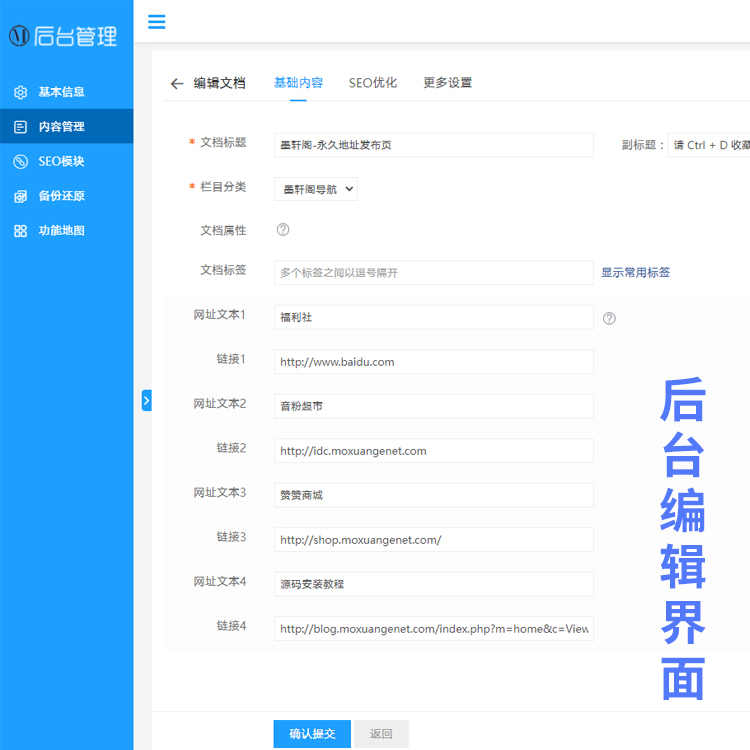Click the 显示常用标签 link
The image size is (750, 750).
pyautogui.click(x=635, y=272)
